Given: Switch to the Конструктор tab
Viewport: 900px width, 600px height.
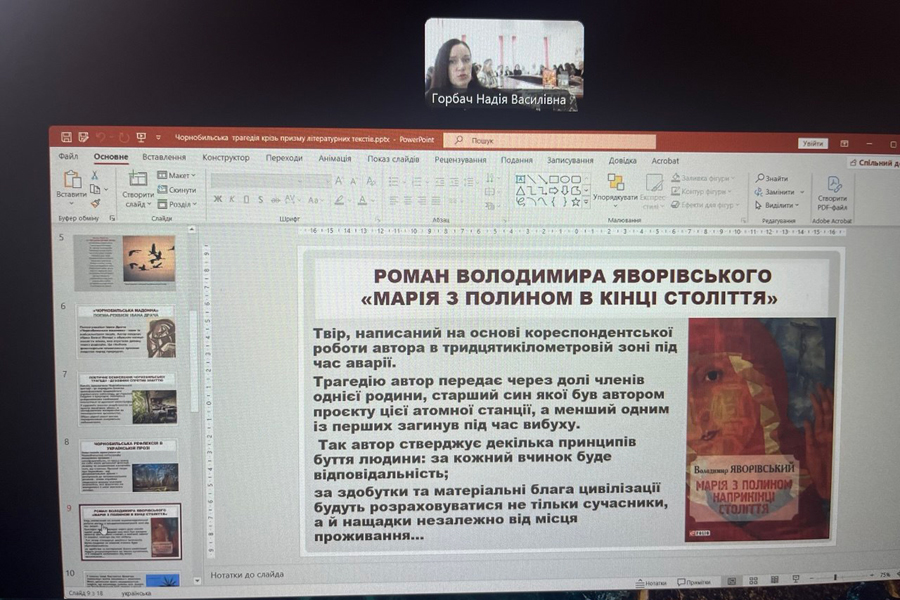Looking at the screenshot, I should pyautogui.click(x=226, y=157).
